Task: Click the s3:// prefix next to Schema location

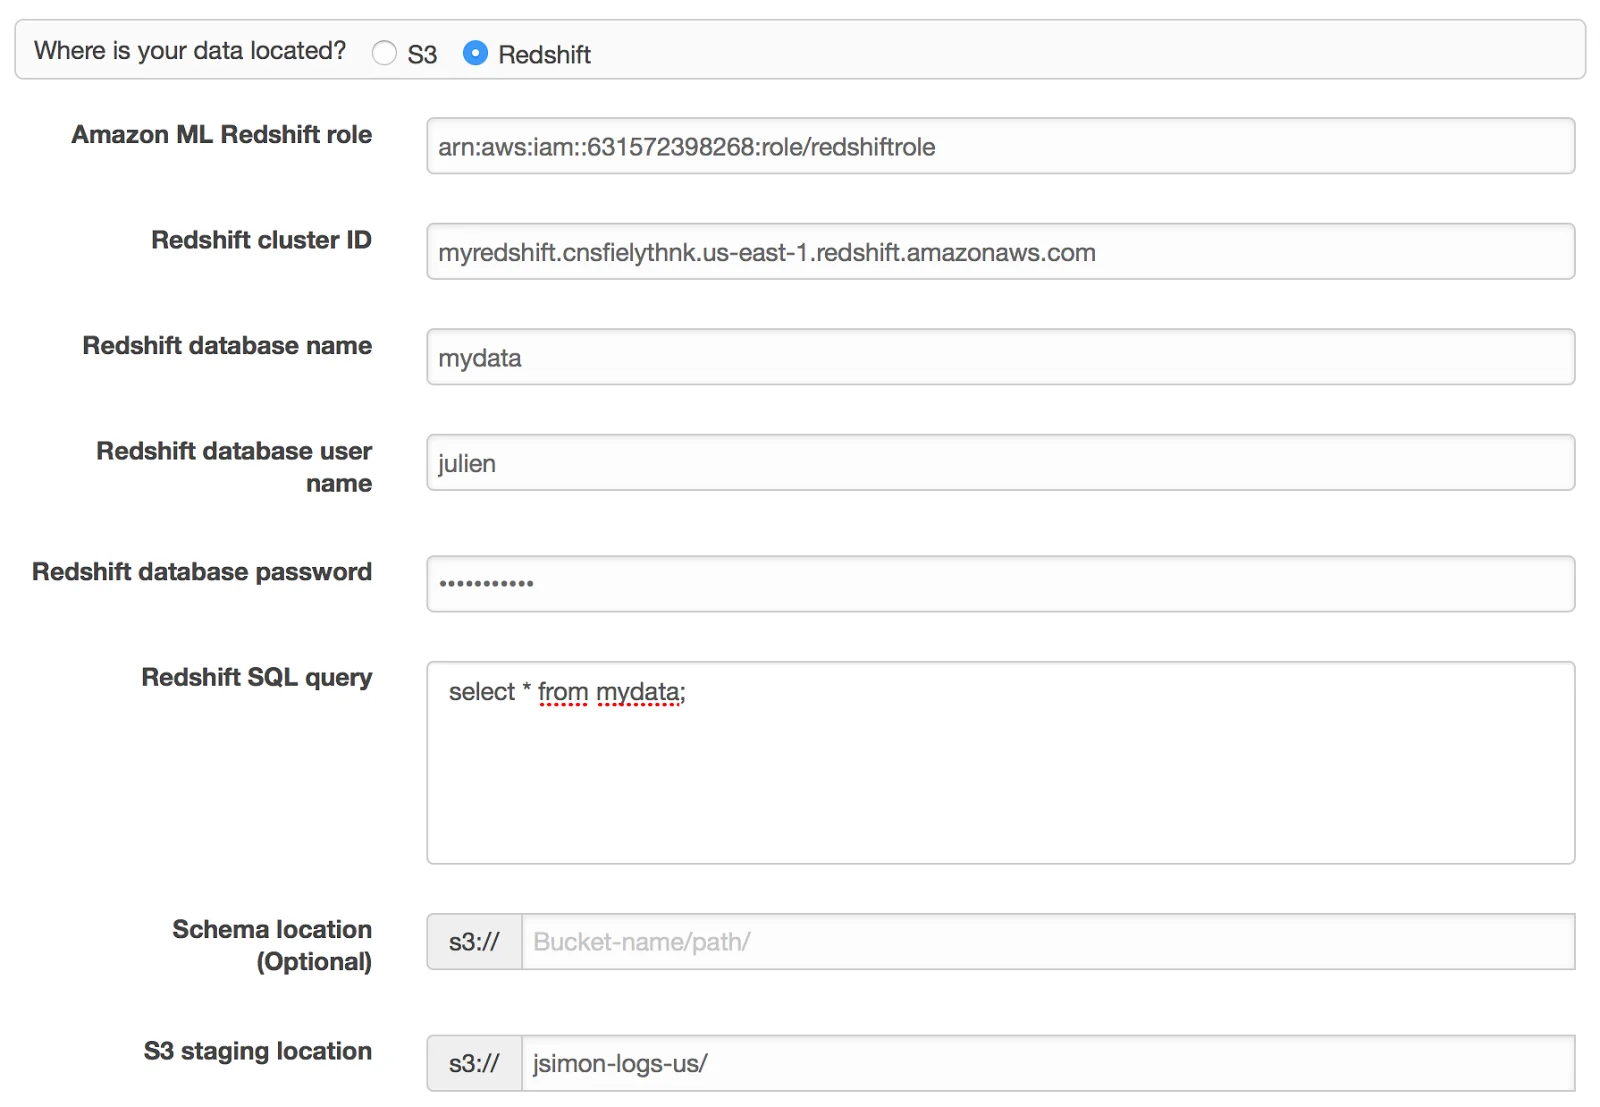Action: point(474,941)
